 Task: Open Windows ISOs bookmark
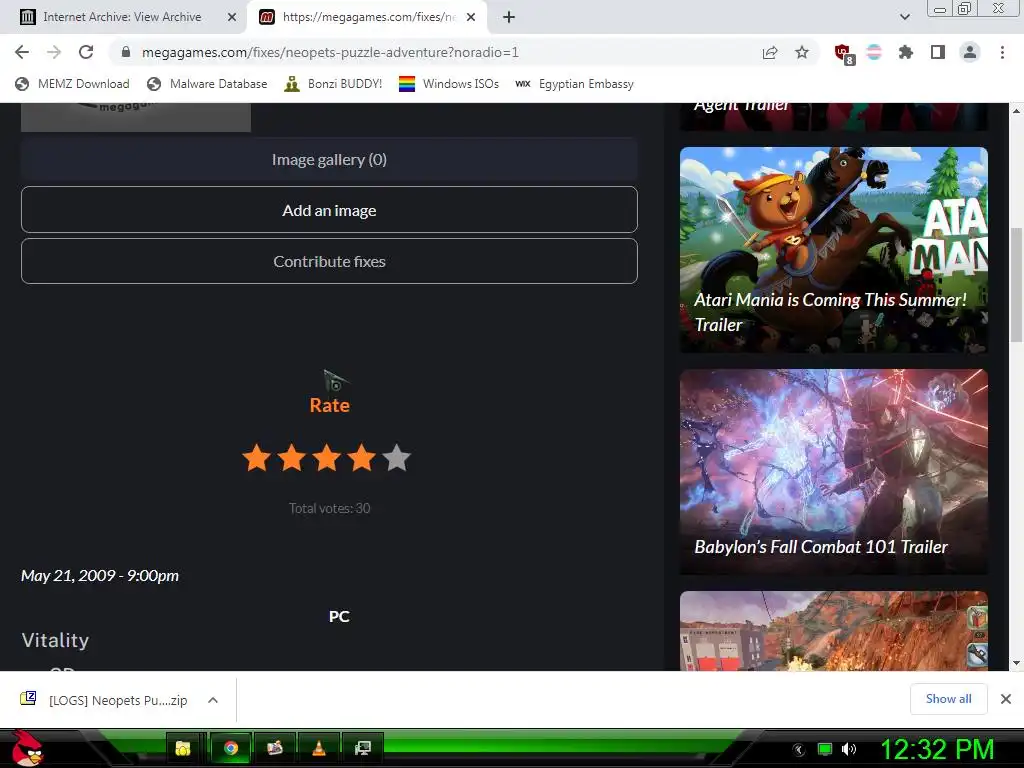(x=449, y=84)
